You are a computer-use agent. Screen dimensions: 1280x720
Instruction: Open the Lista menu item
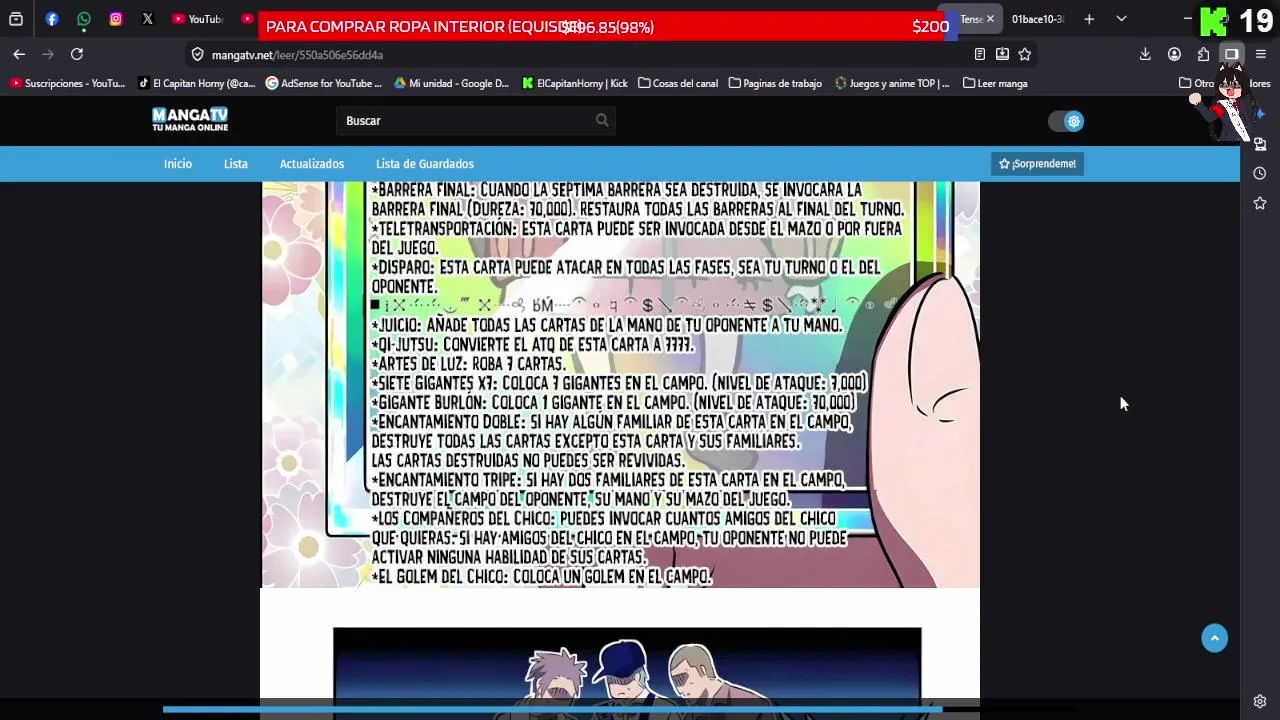pyautogui.click(x=236, y=164)
